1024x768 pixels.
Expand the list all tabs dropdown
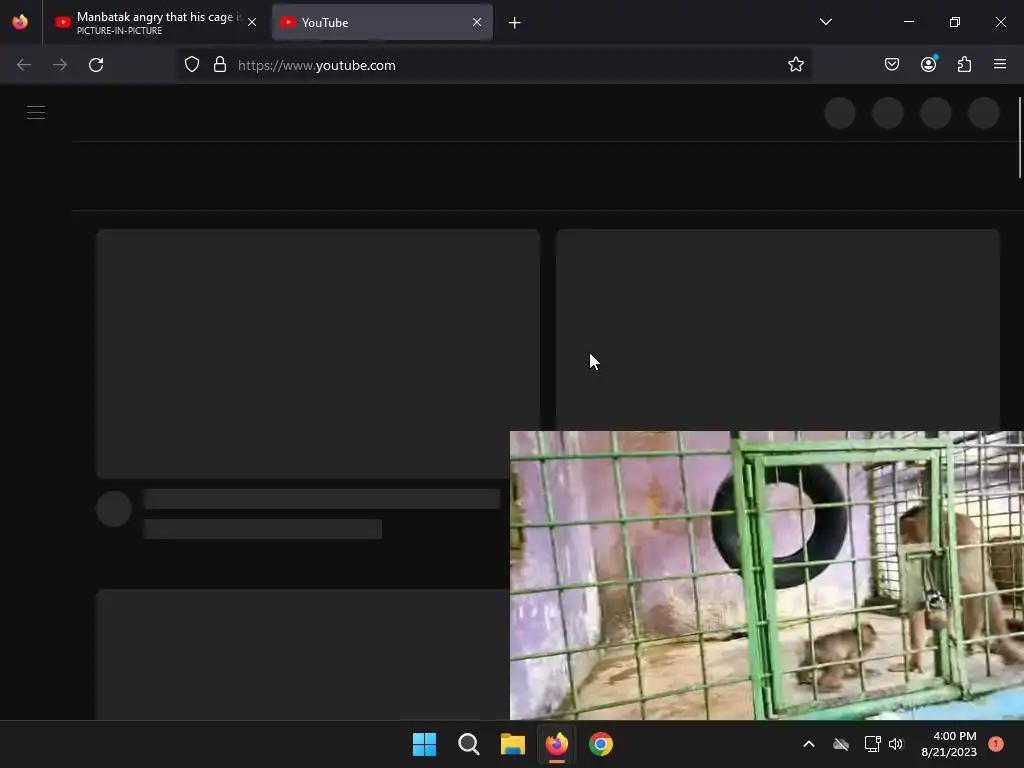coord(825,22)
